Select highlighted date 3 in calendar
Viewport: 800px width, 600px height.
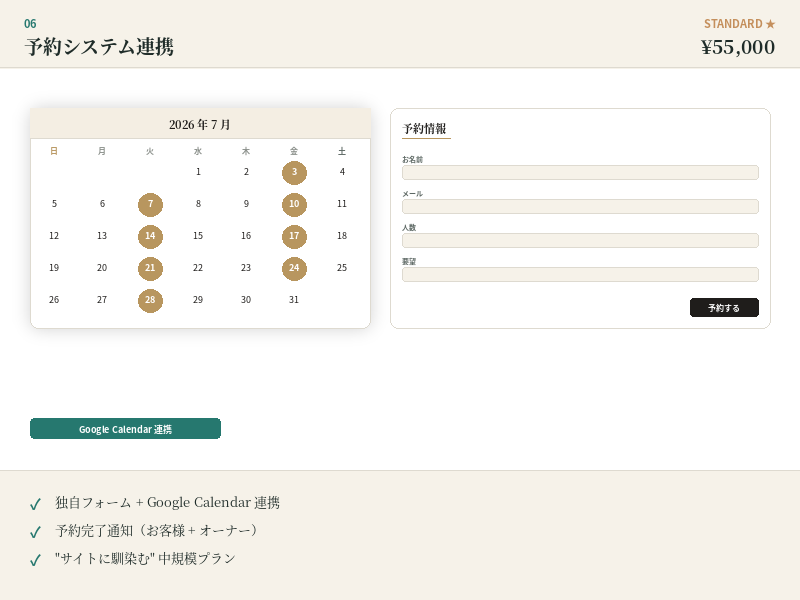point(294,172)
